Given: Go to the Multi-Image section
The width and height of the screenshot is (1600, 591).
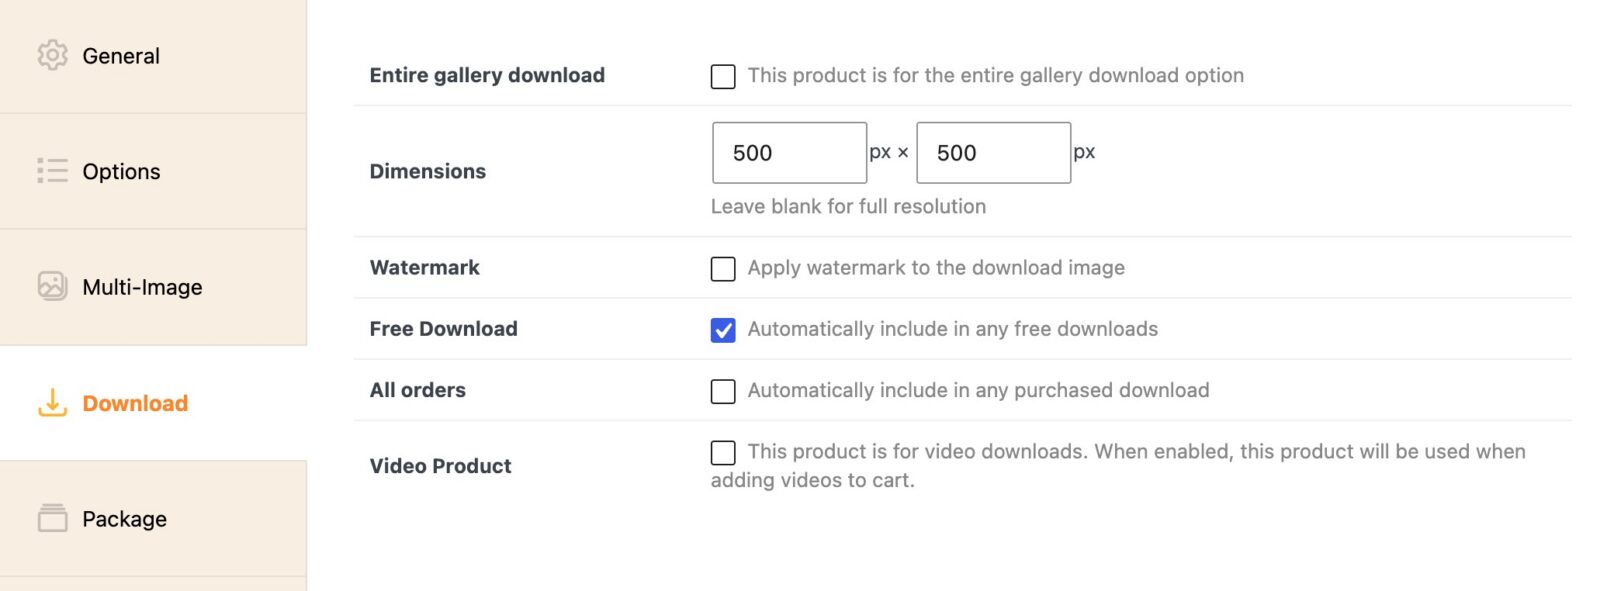Looking at the screenshot, I should coord(141,287).
